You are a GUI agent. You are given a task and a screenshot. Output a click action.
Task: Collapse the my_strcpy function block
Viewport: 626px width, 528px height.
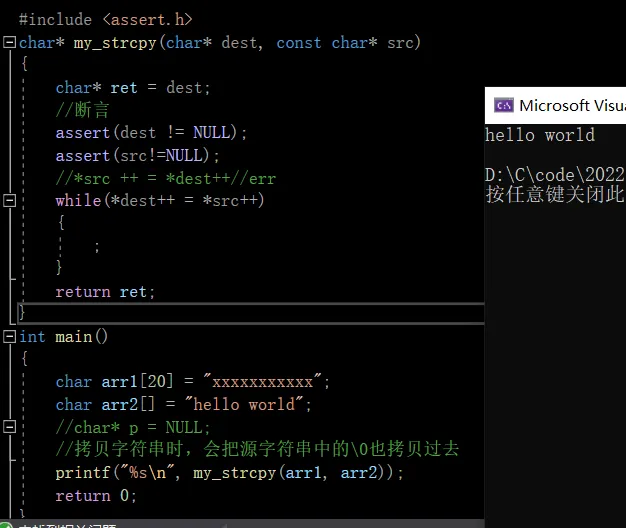10,42
